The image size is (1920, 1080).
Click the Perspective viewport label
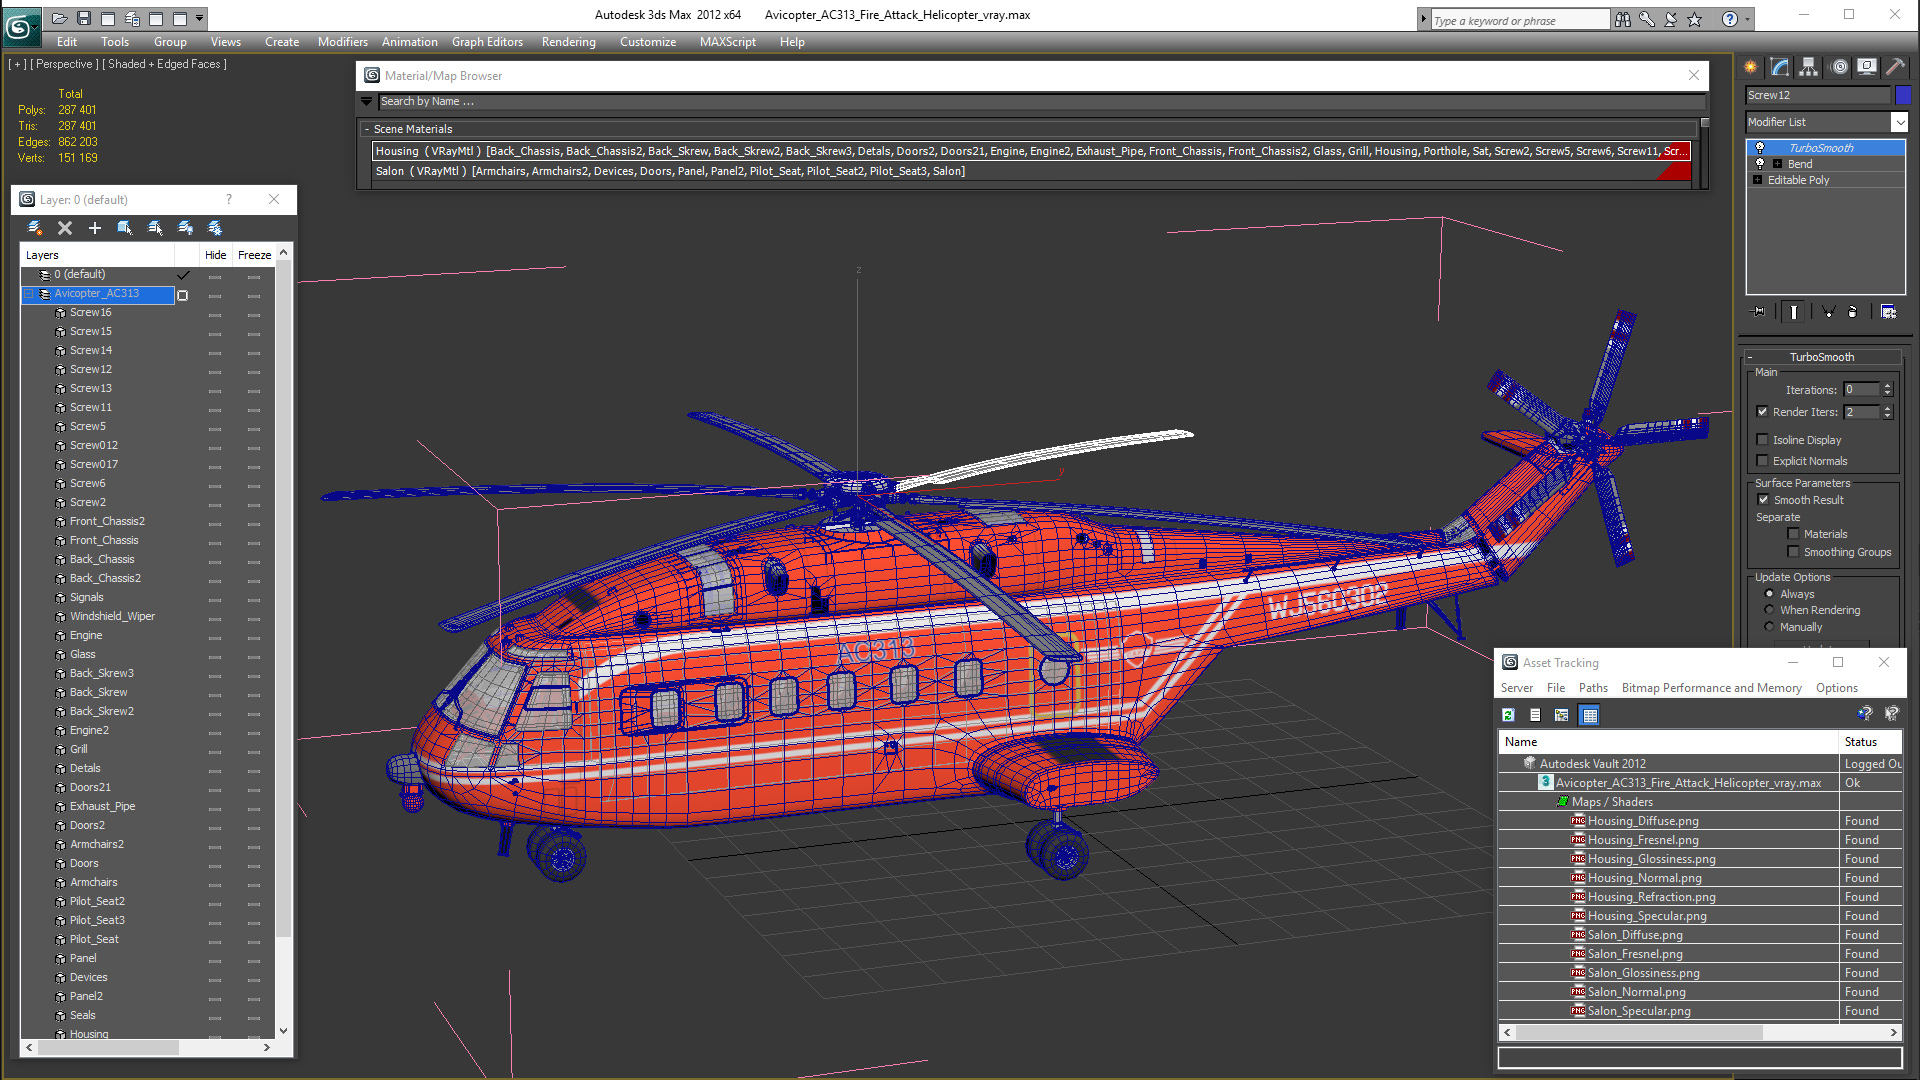click(64, 64)
